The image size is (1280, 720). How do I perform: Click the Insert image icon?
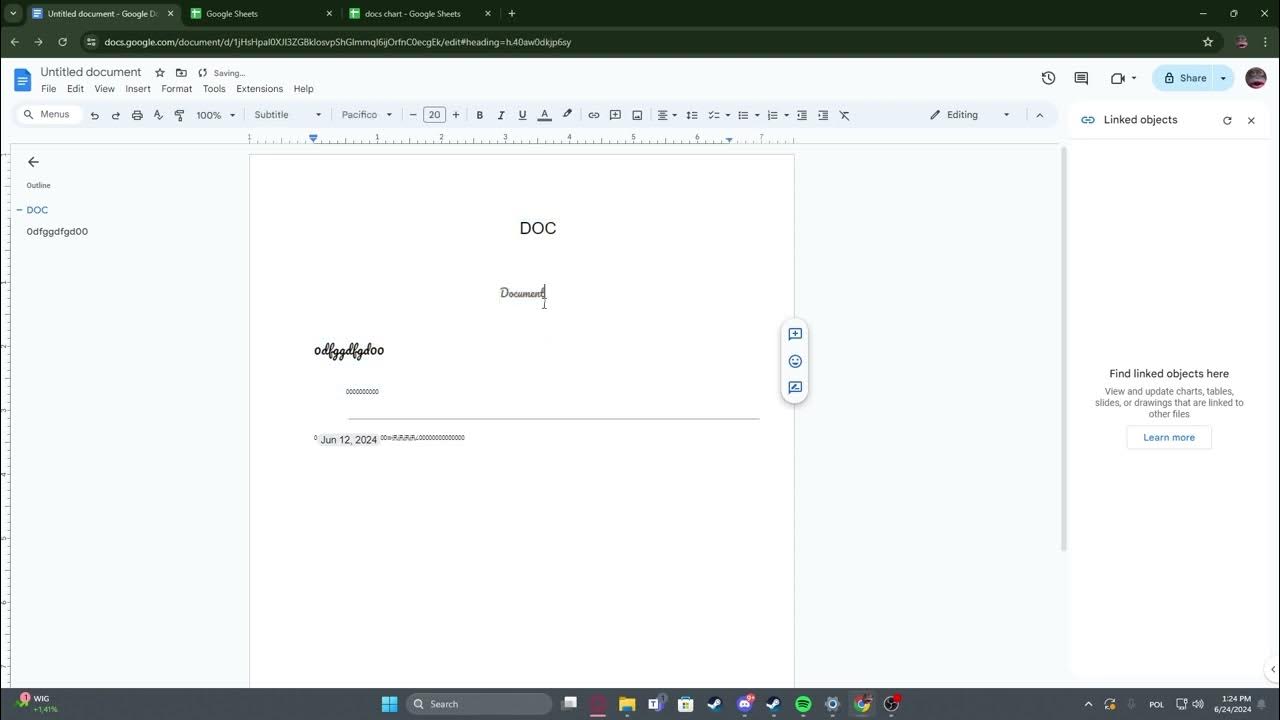coord(637,115)
